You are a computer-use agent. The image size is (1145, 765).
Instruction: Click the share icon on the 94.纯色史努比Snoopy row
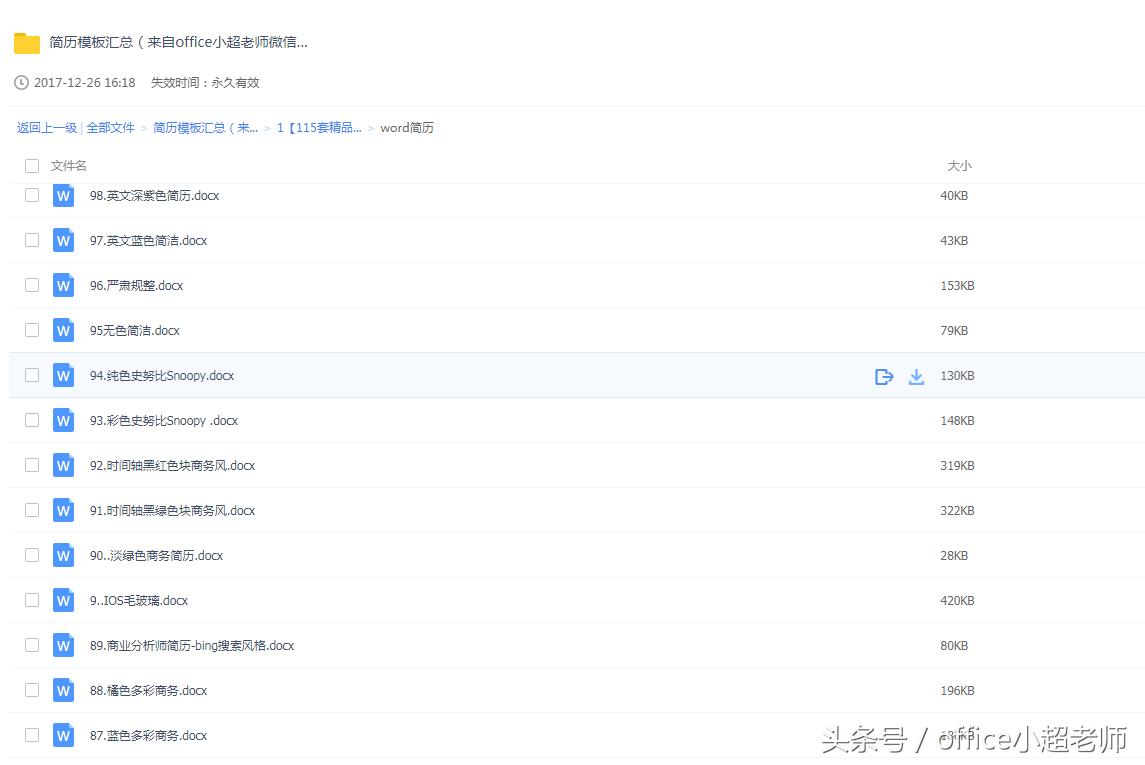pos(883,376)
